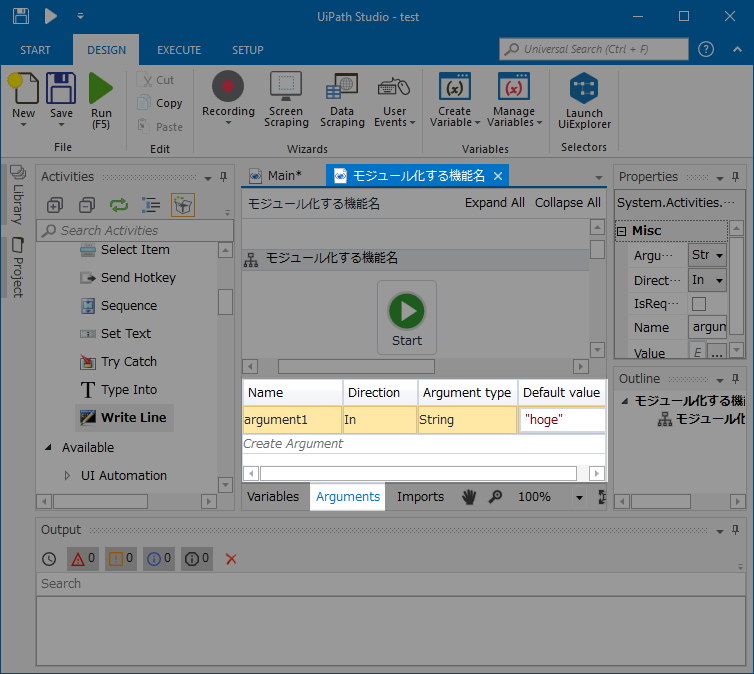
Task: Select the Write Line activity
Action: coord(124,417)
